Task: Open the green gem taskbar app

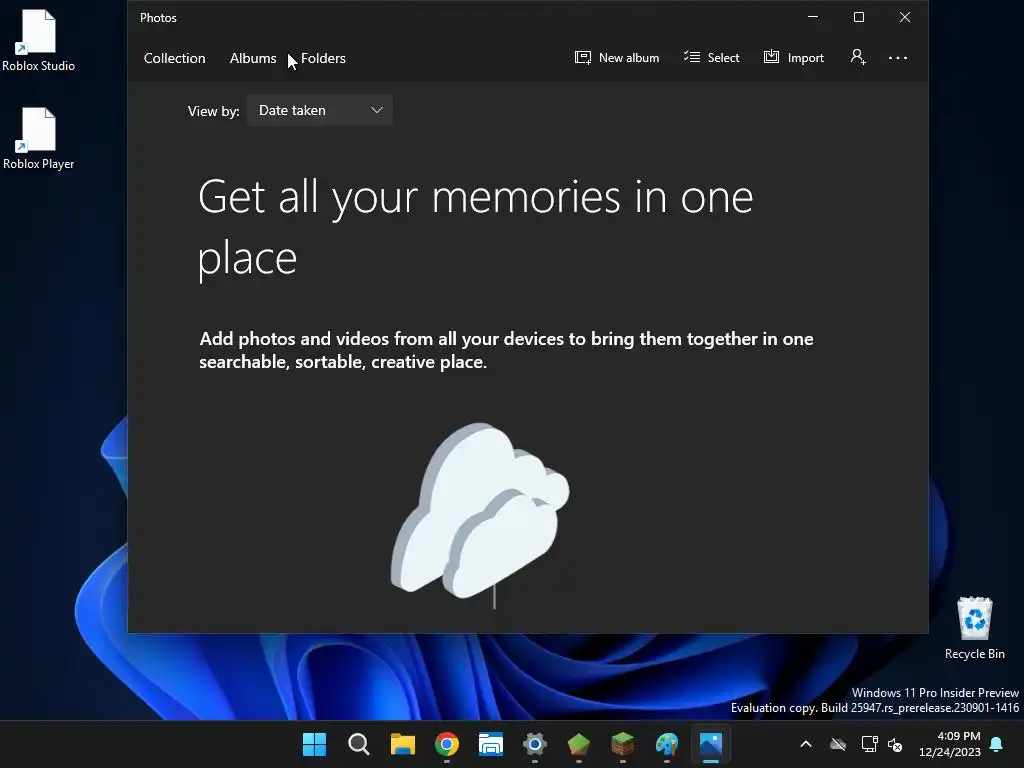Action: point(579,744)
